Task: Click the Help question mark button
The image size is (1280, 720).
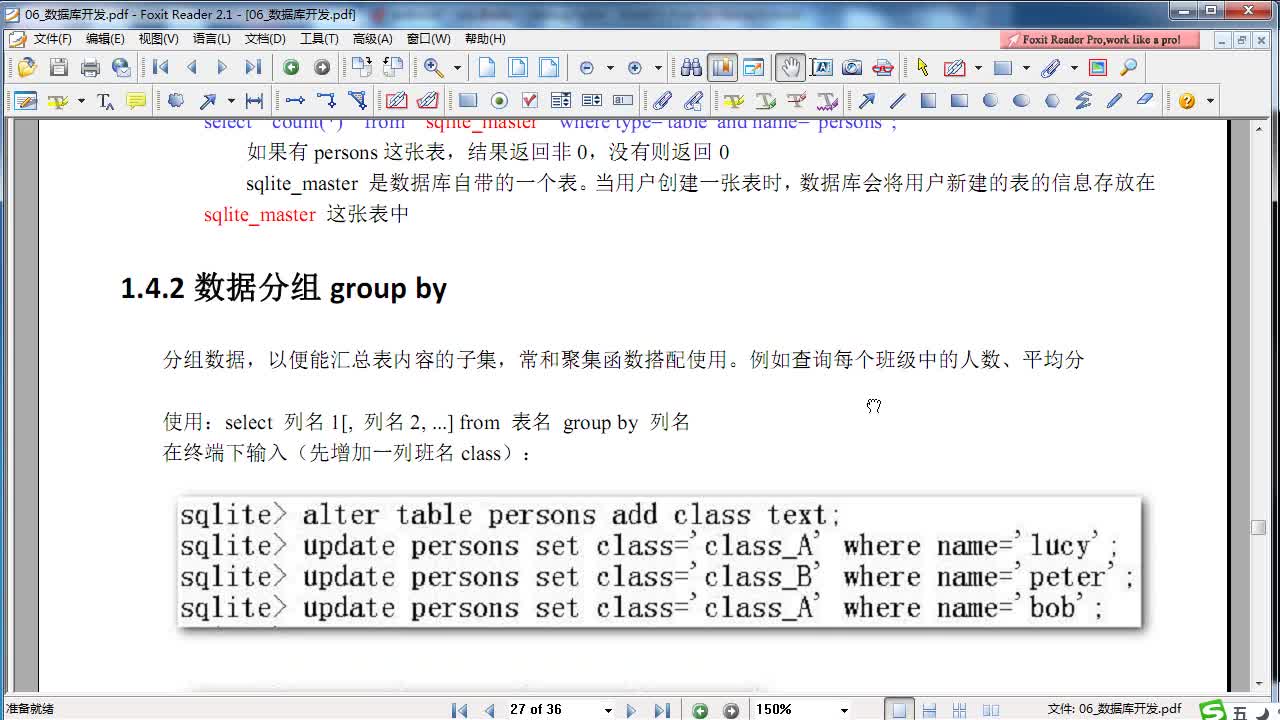Action: tap(1187, 101)
